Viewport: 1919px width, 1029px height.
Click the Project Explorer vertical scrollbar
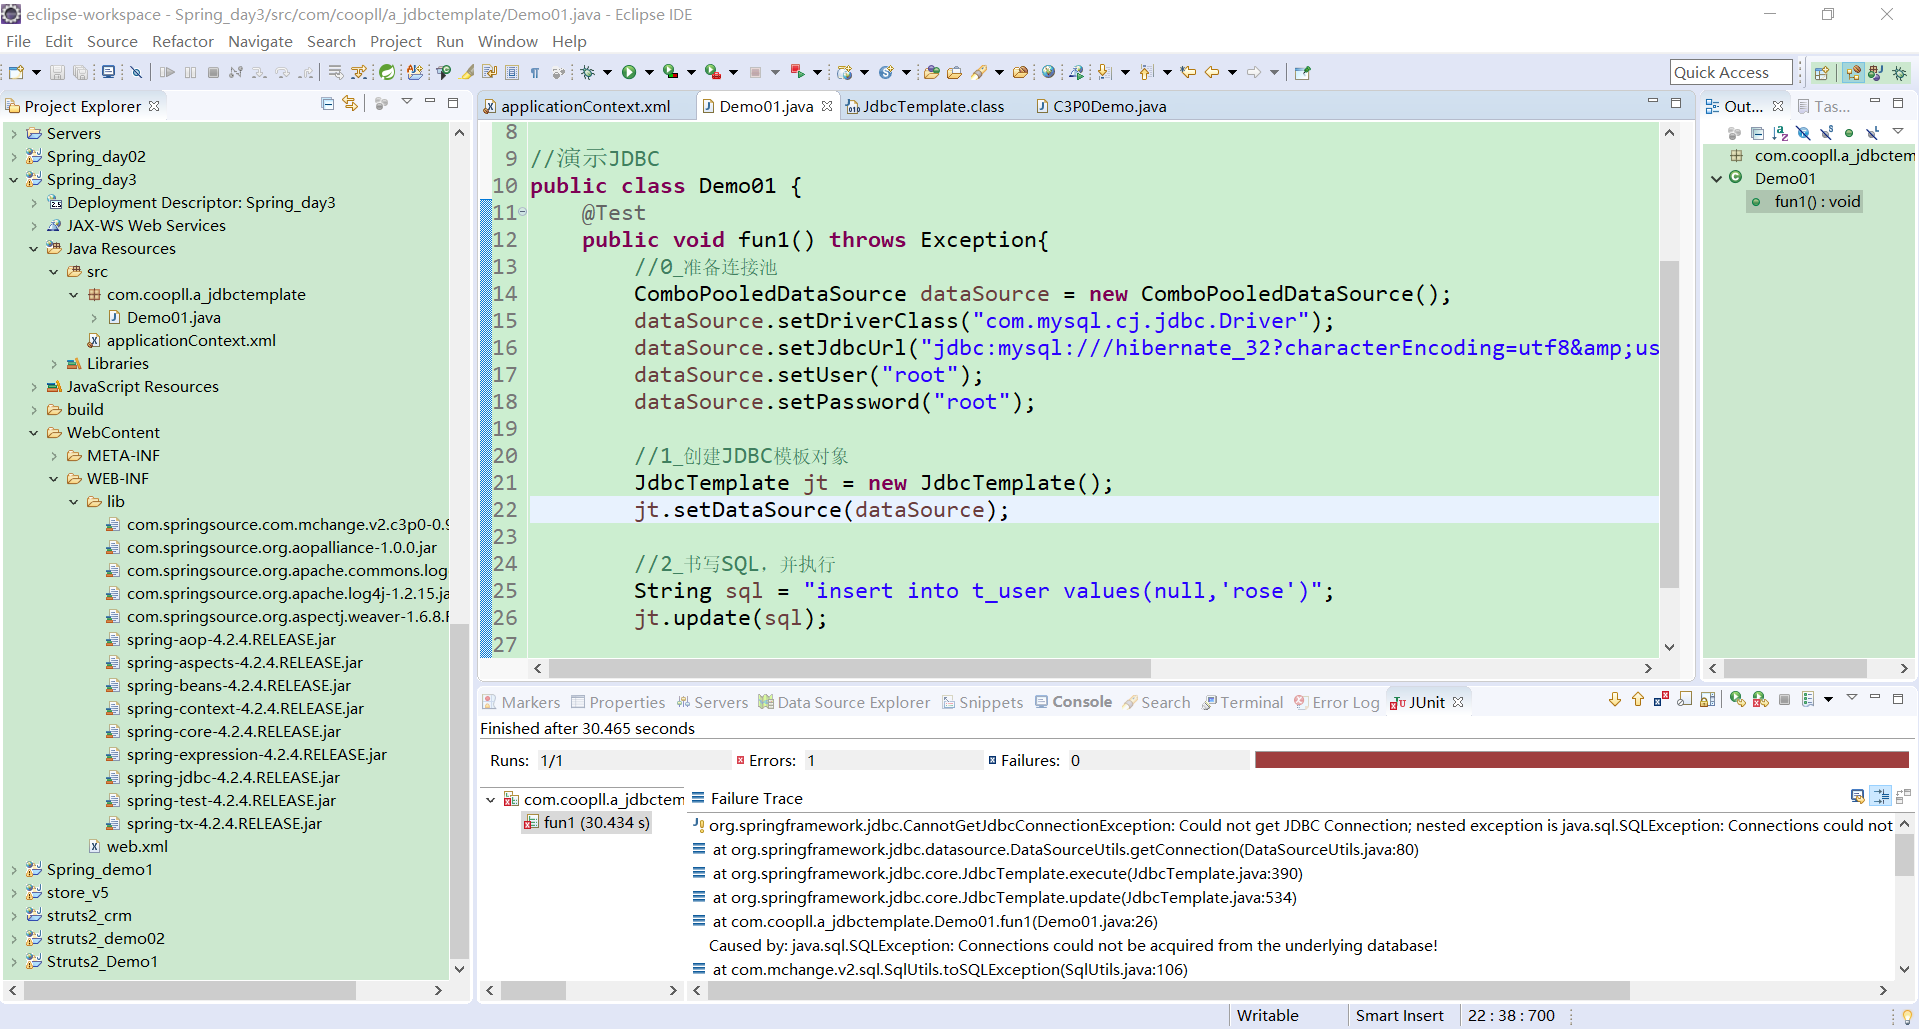pos(459,790)
